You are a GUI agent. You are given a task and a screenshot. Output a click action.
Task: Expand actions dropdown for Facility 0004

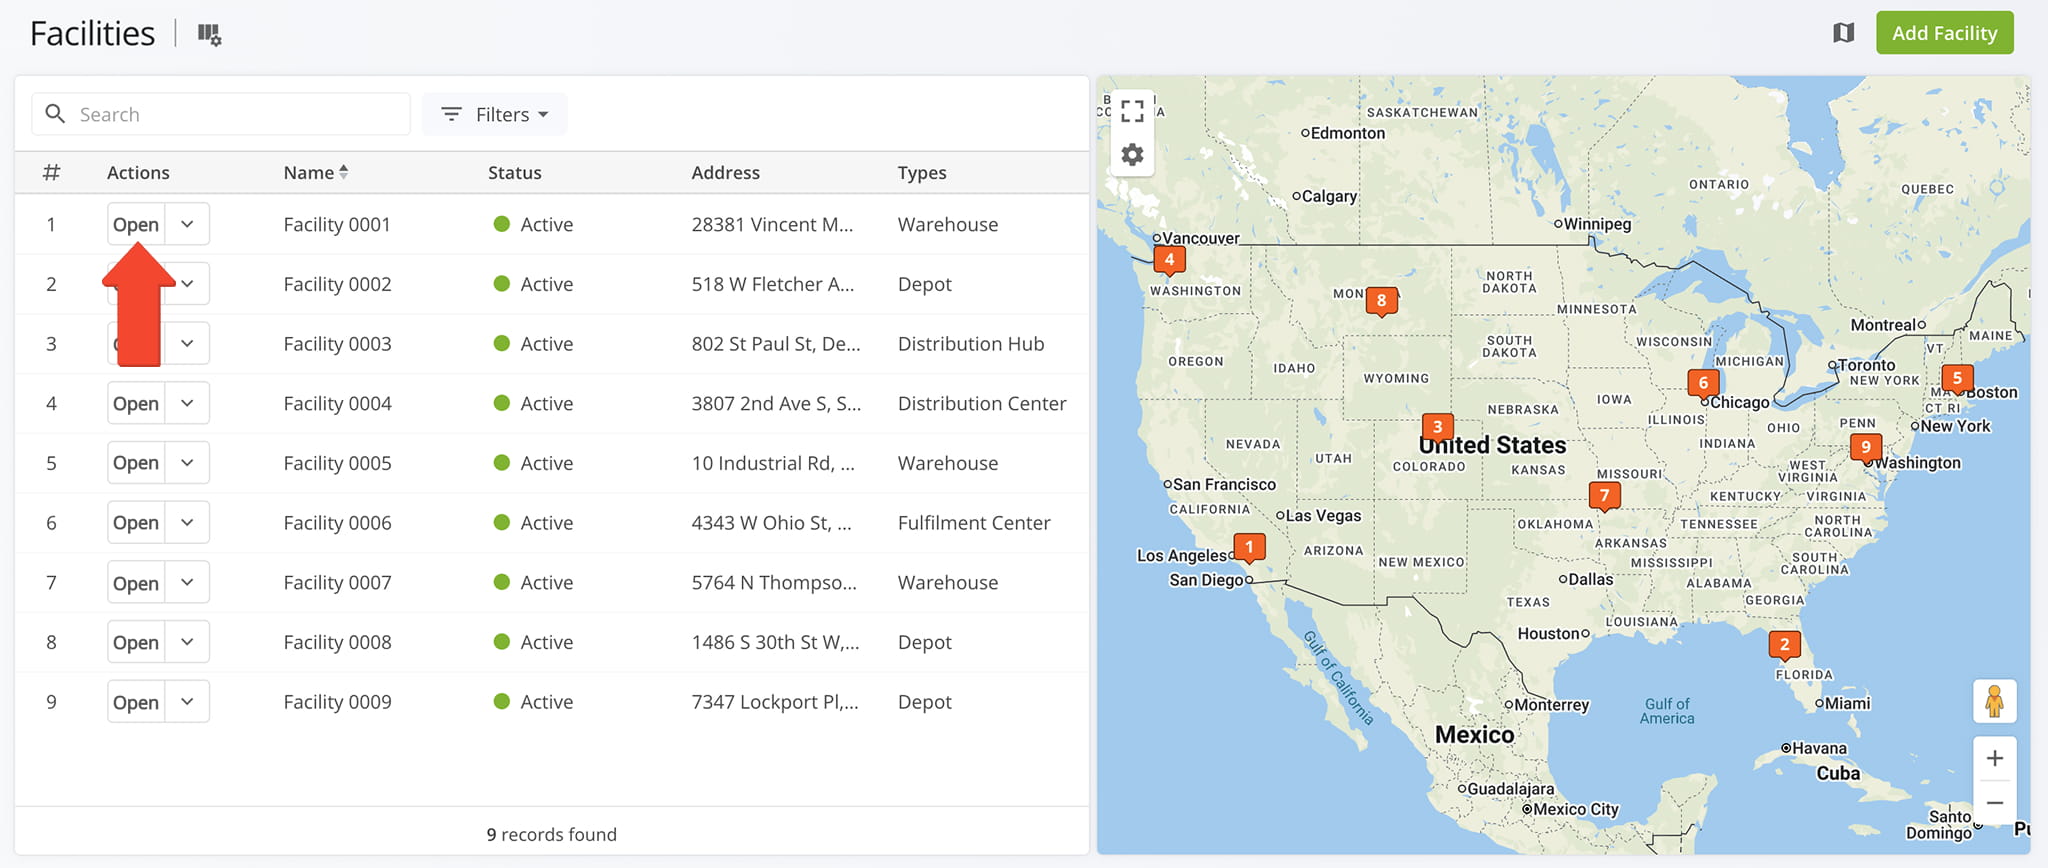[187, 403]
